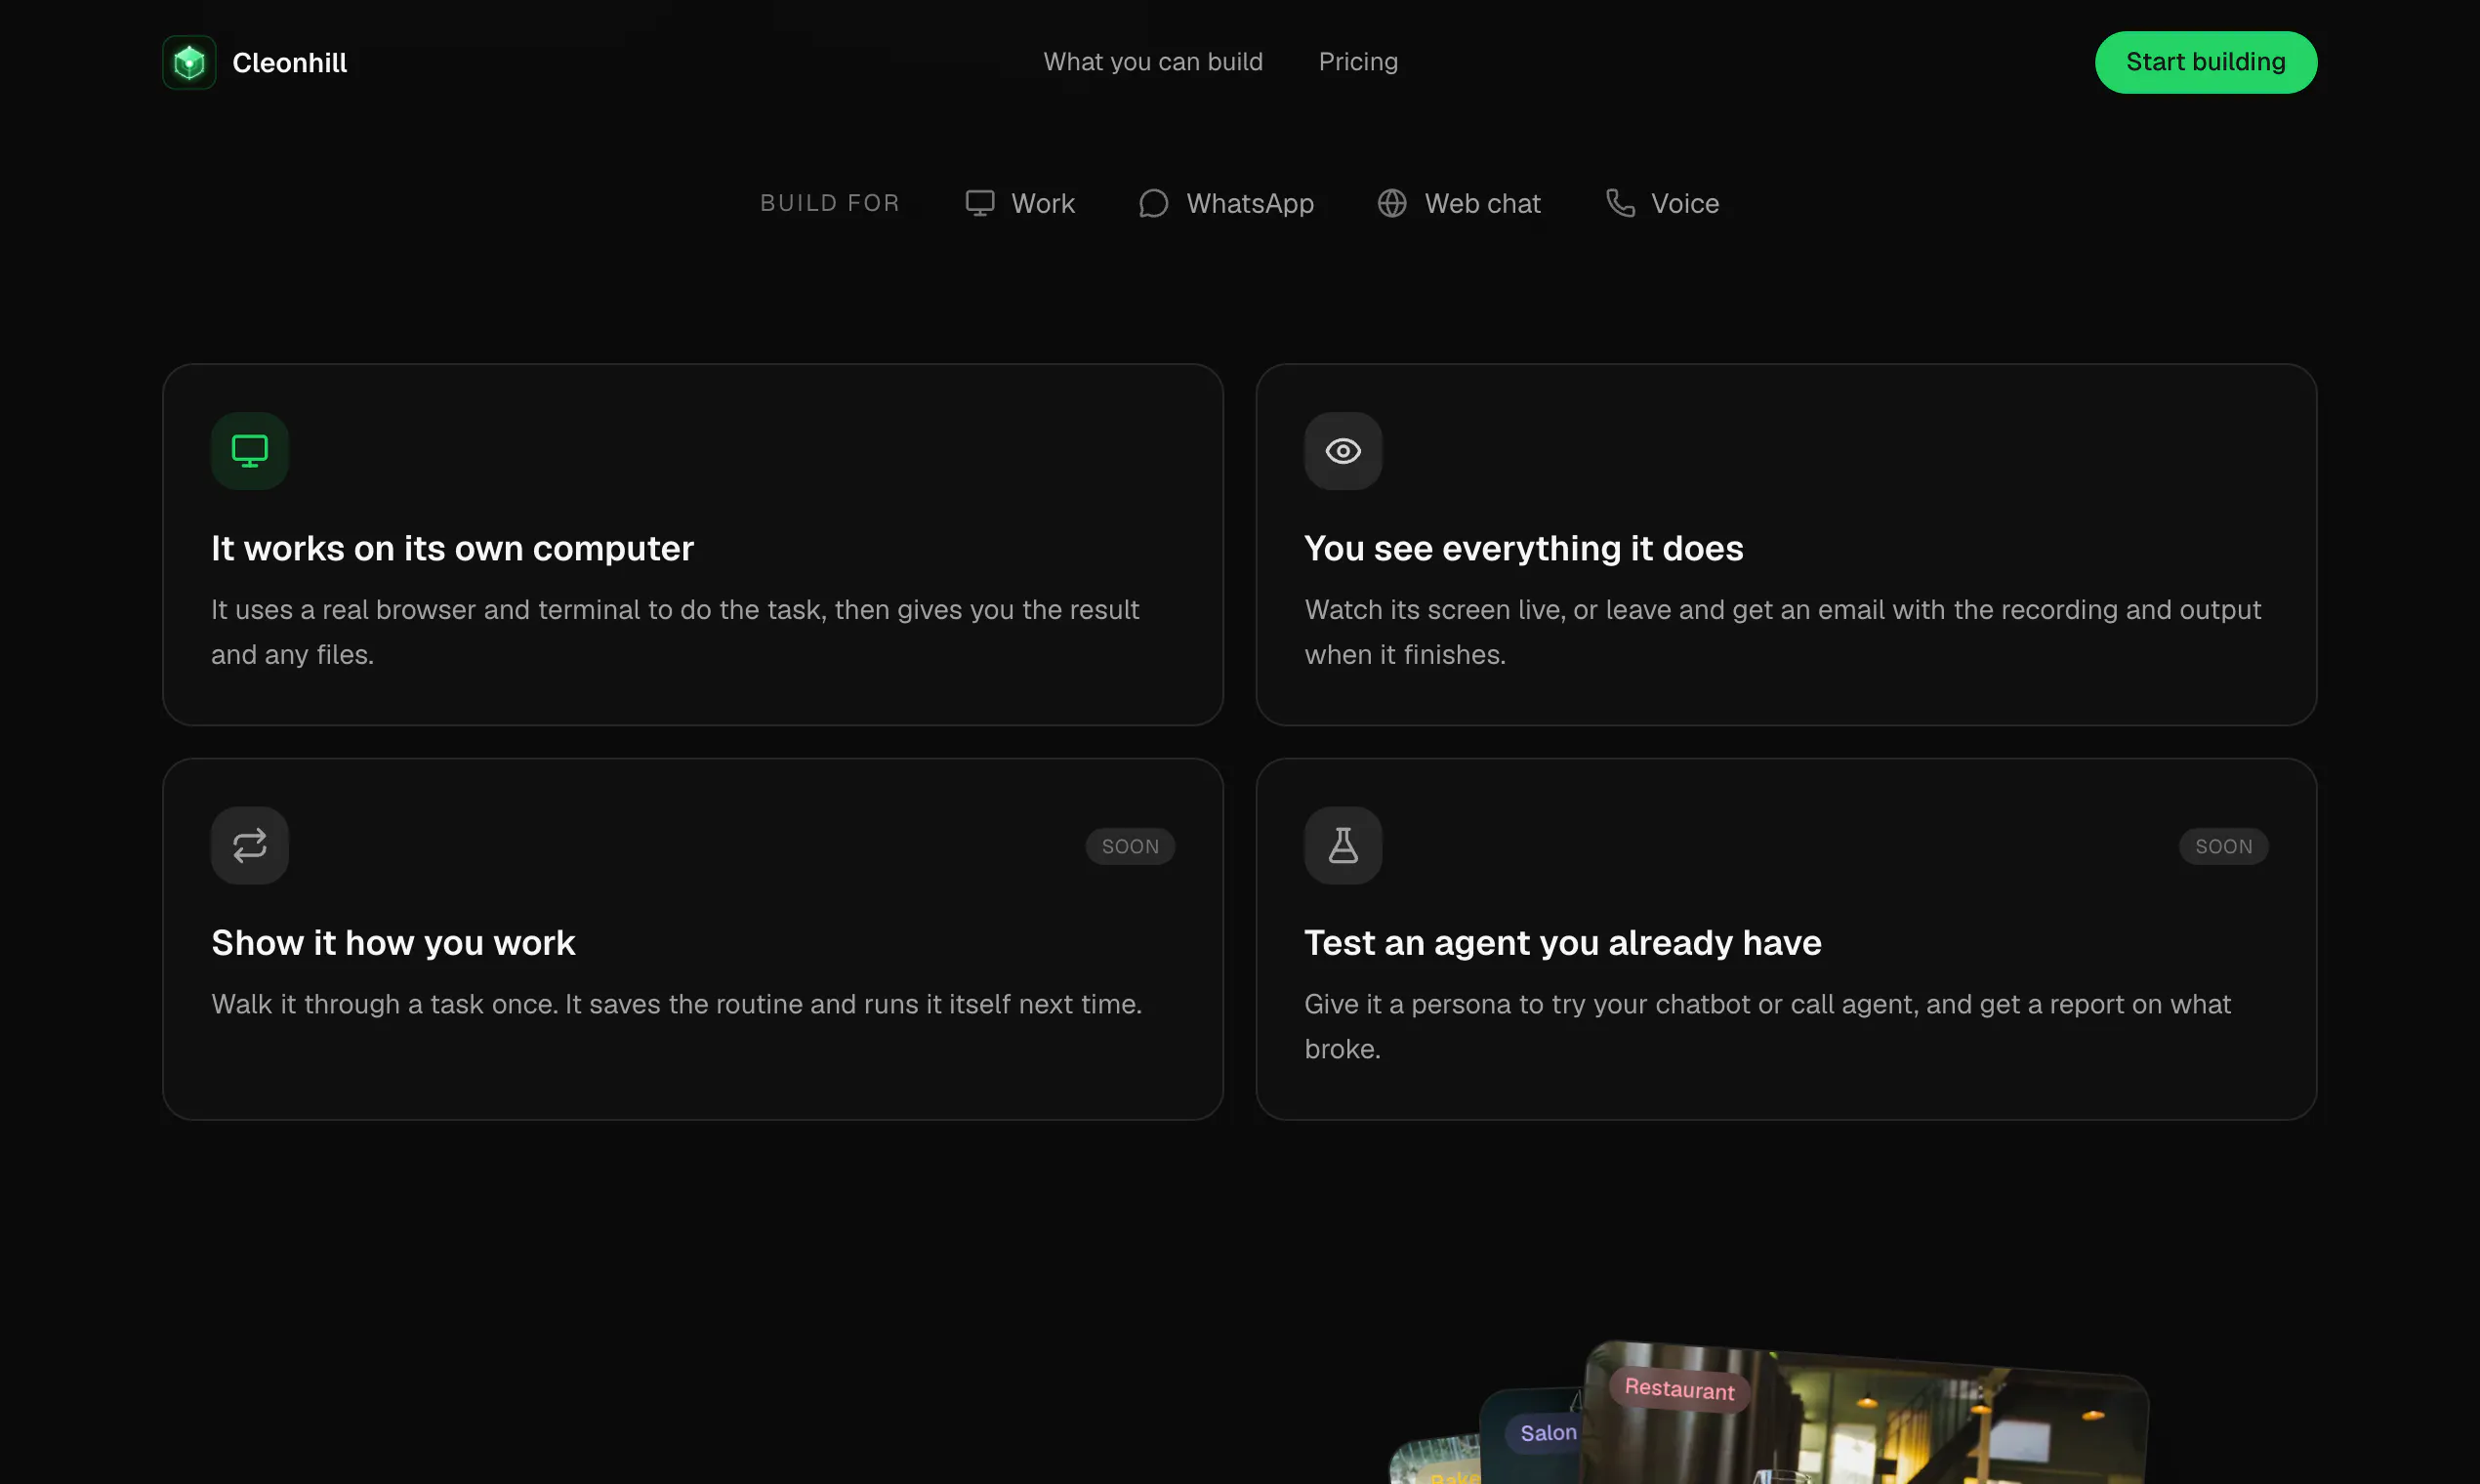Go to the Pricing page
This screenshot has width=2480, height=1484.
(x=1358, y=62)
